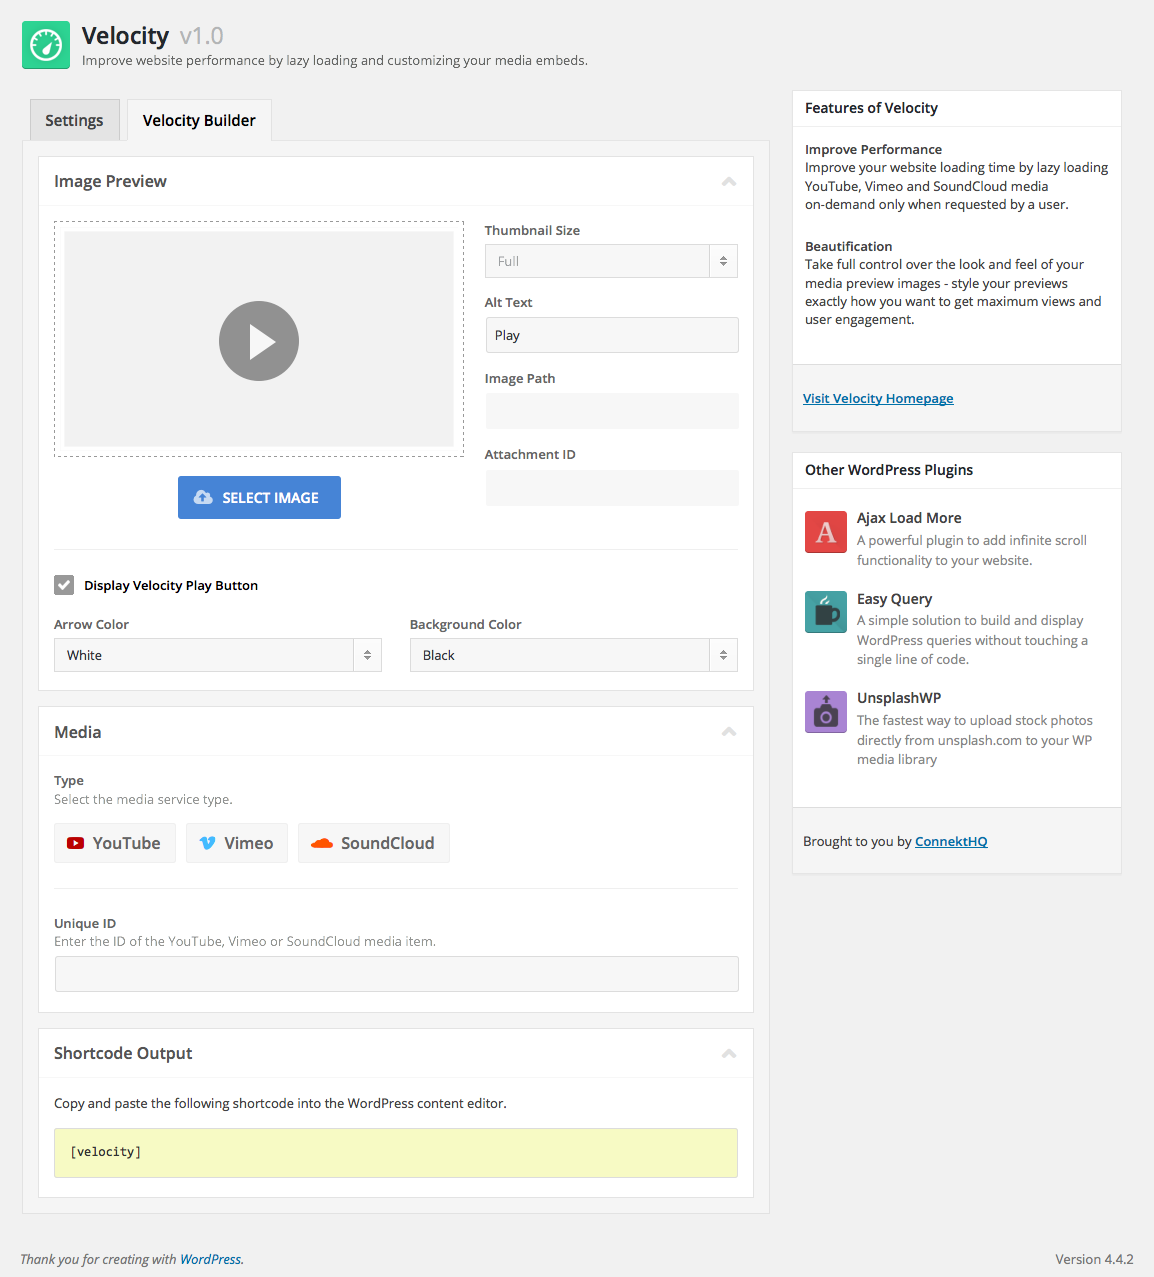Switch to the Velocity Builder tab
The image size is (1154, 1277).
199,120
